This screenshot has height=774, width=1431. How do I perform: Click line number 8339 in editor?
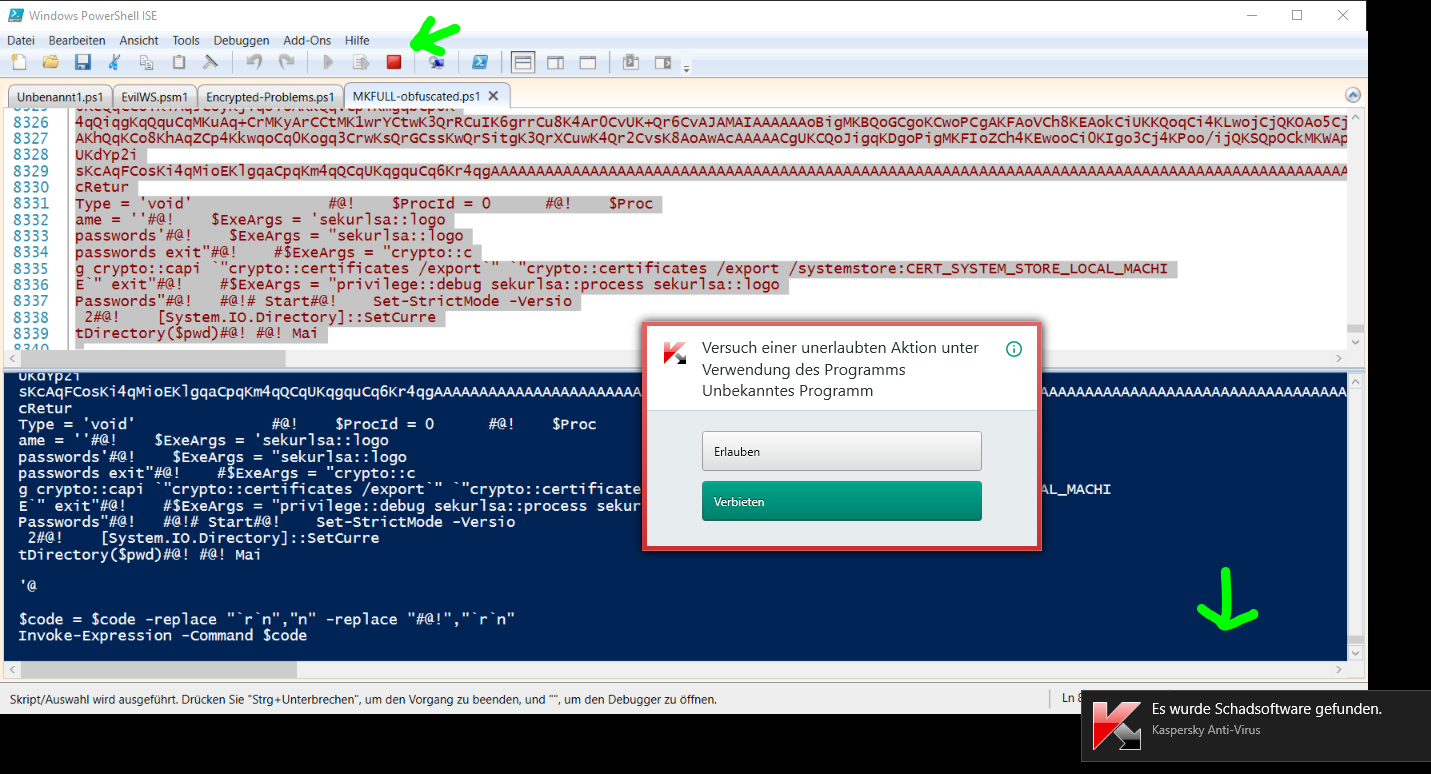click(32, 333)
